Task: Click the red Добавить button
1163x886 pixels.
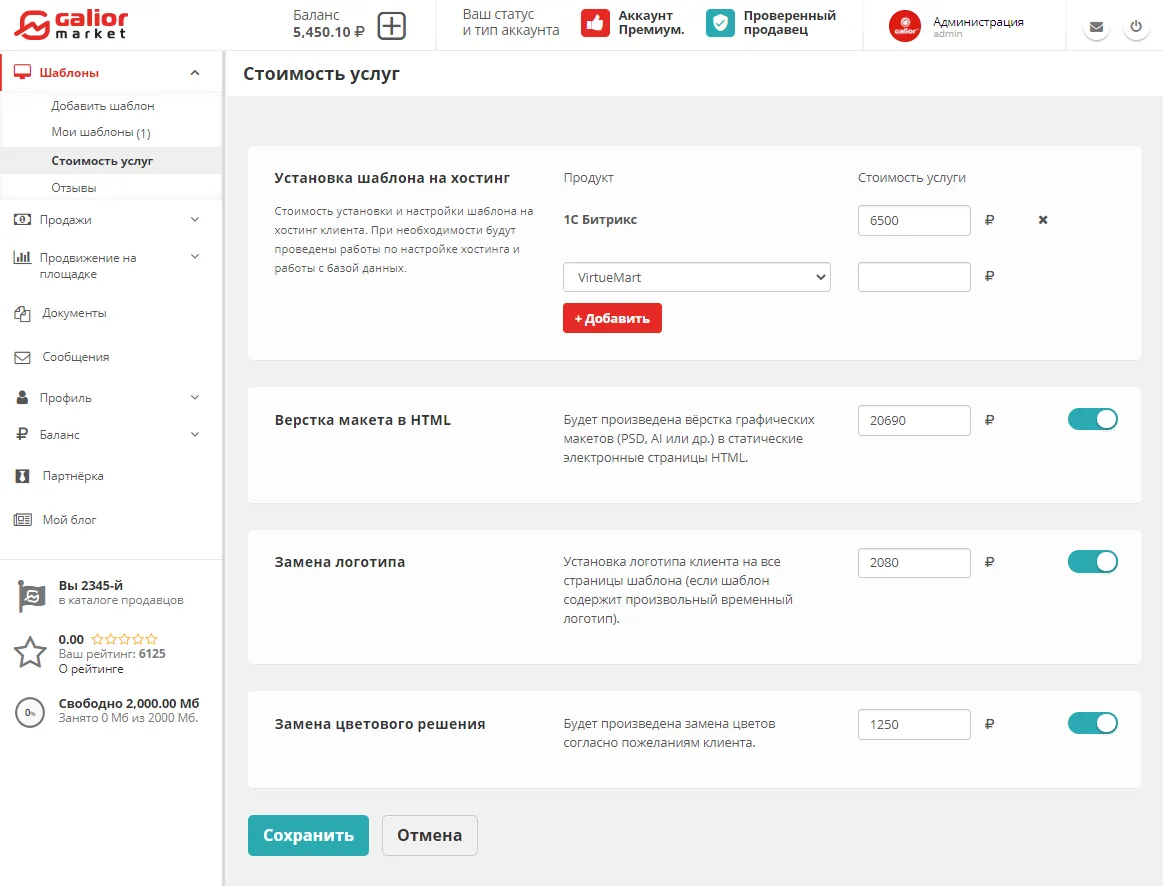Action: [x=612, y=318]
